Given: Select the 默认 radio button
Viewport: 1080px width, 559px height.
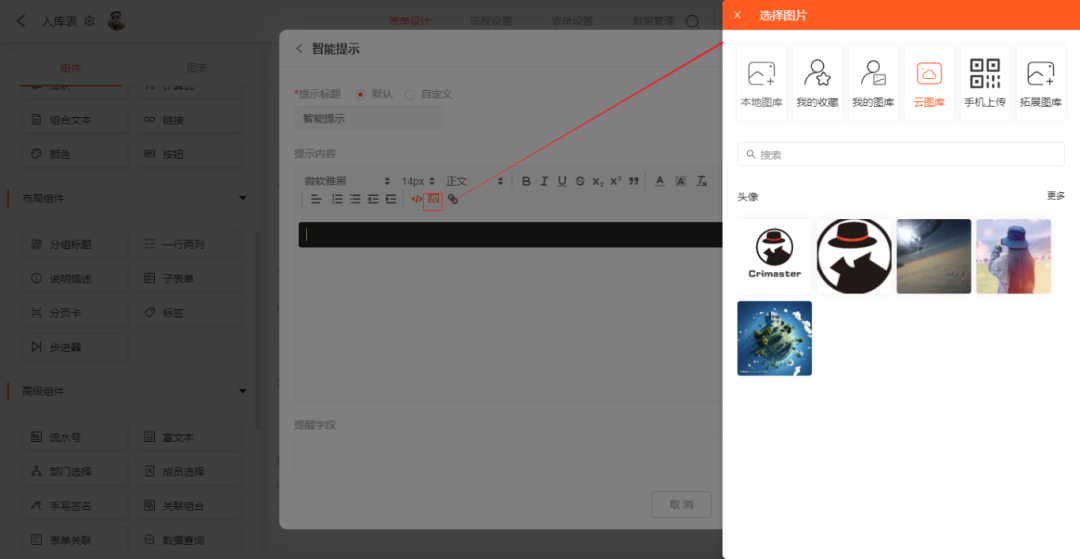Looking at the screenshot, I should [360, 94].
